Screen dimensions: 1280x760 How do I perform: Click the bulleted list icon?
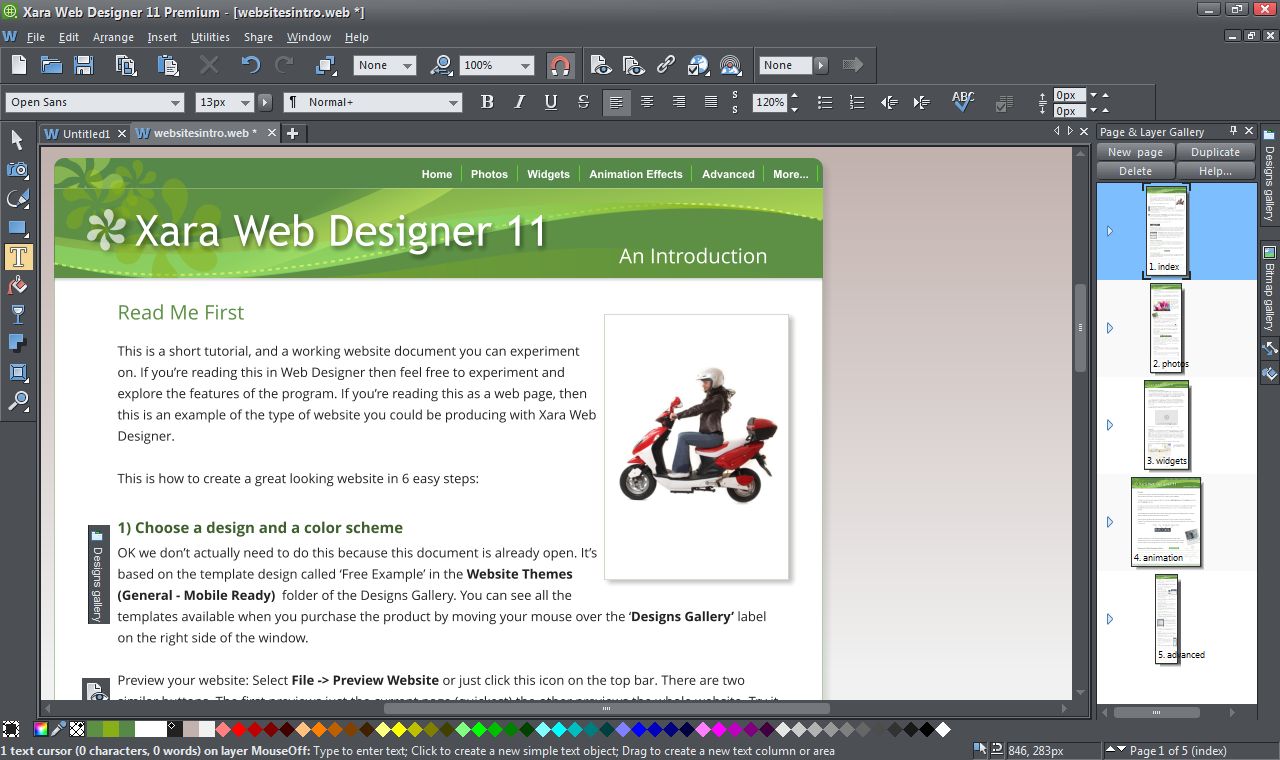(x=824, y=102)
